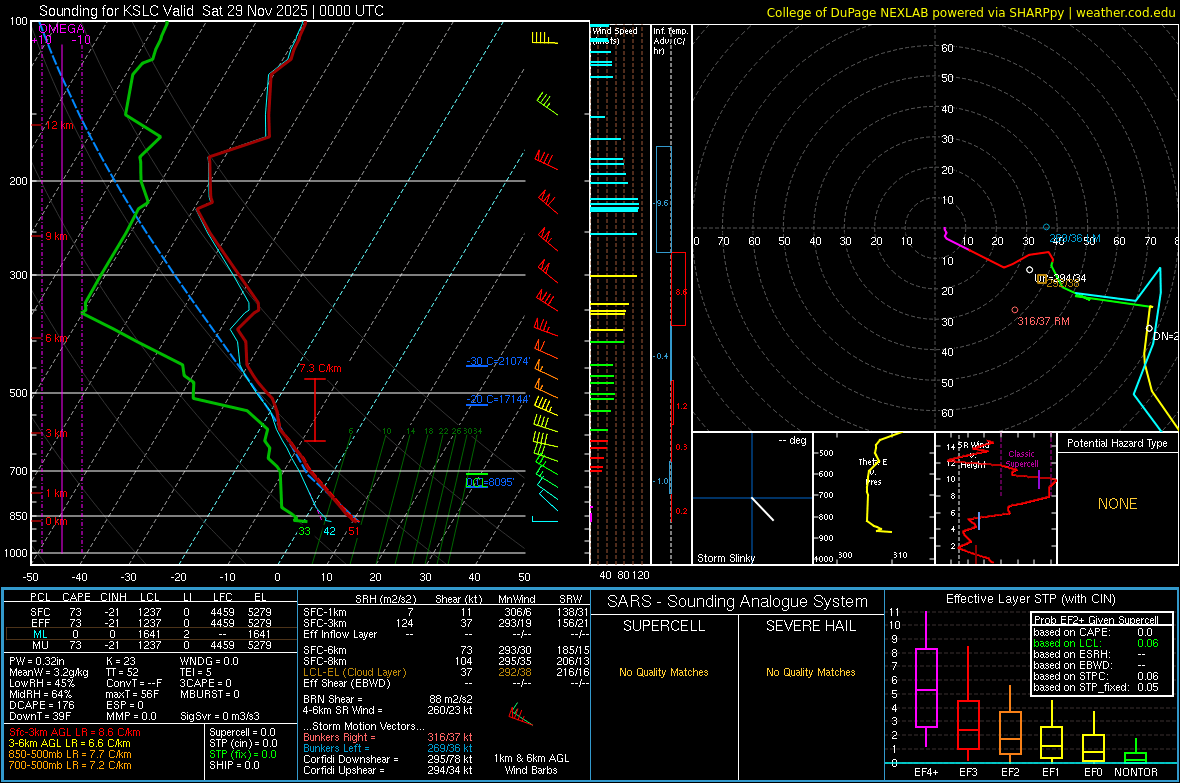Click the Storm Slinky crosshair plot
Screen dimensions: 1180x783
point(752,498)
